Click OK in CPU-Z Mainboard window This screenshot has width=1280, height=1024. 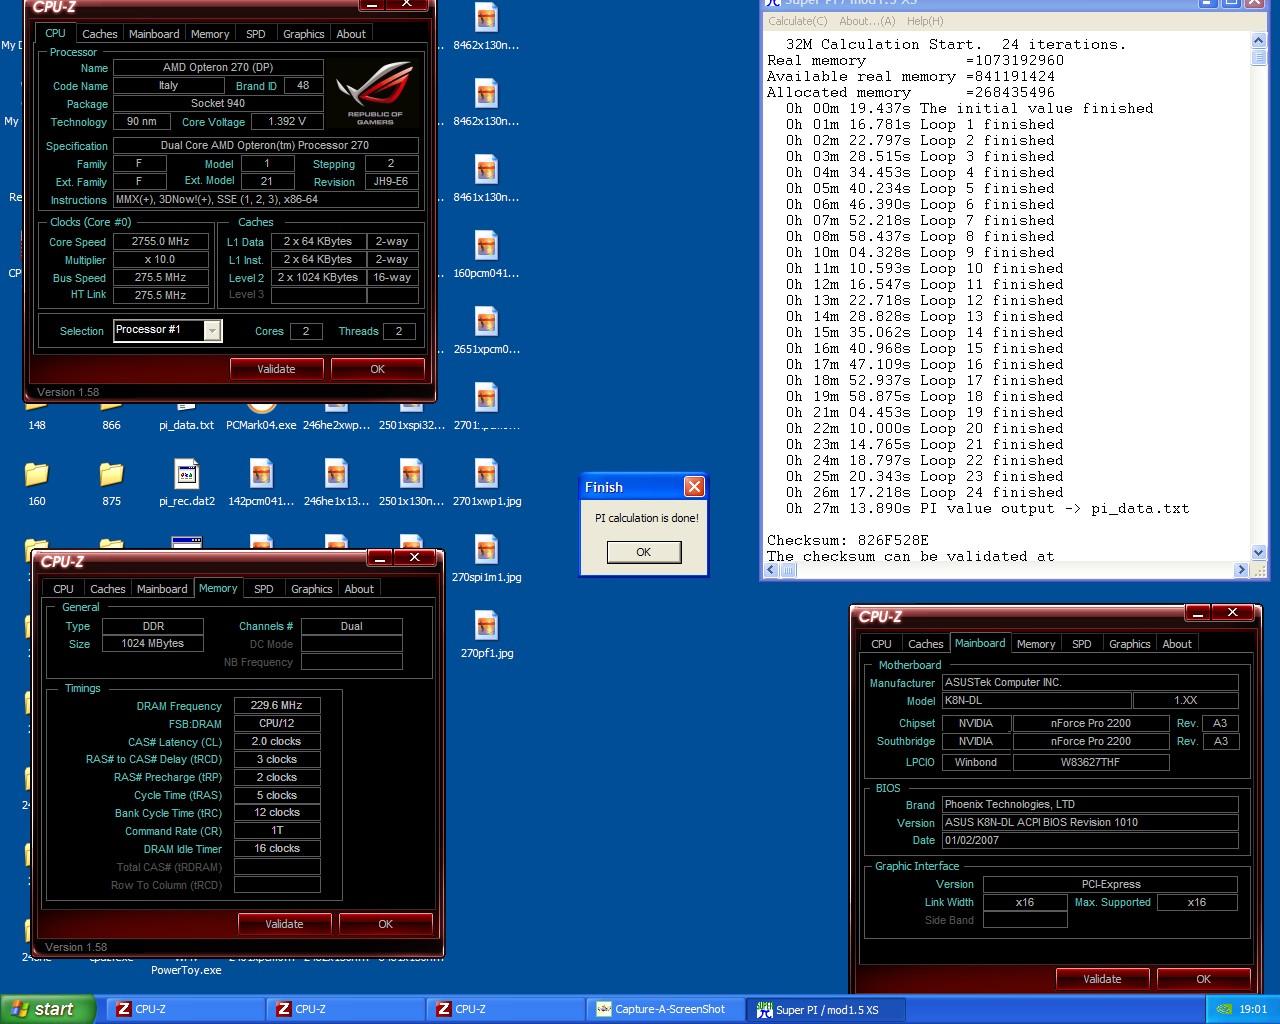[x=1203, y=979]
